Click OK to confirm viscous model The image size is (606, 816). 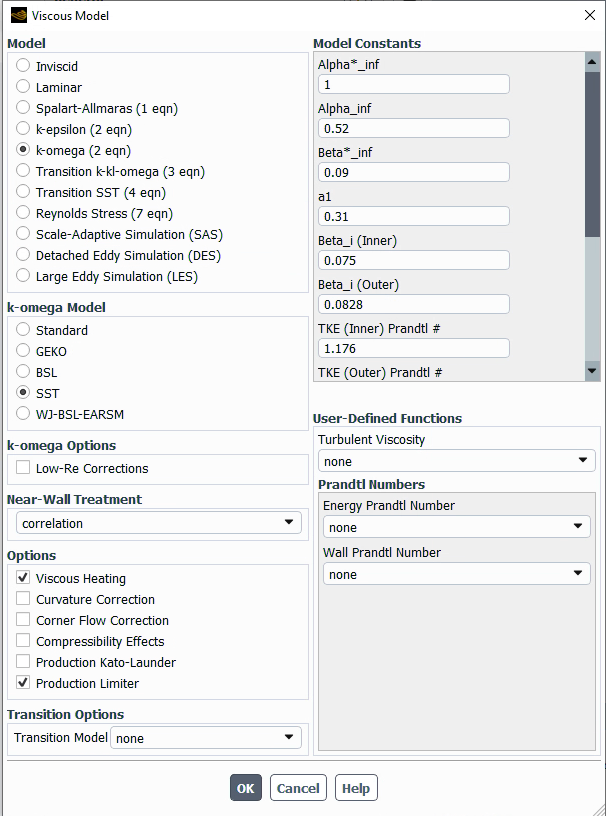click(246, 788)
